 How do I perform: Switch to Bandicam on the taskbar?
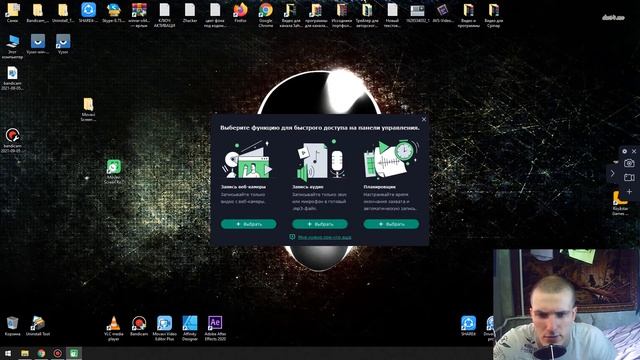[58, 353]
